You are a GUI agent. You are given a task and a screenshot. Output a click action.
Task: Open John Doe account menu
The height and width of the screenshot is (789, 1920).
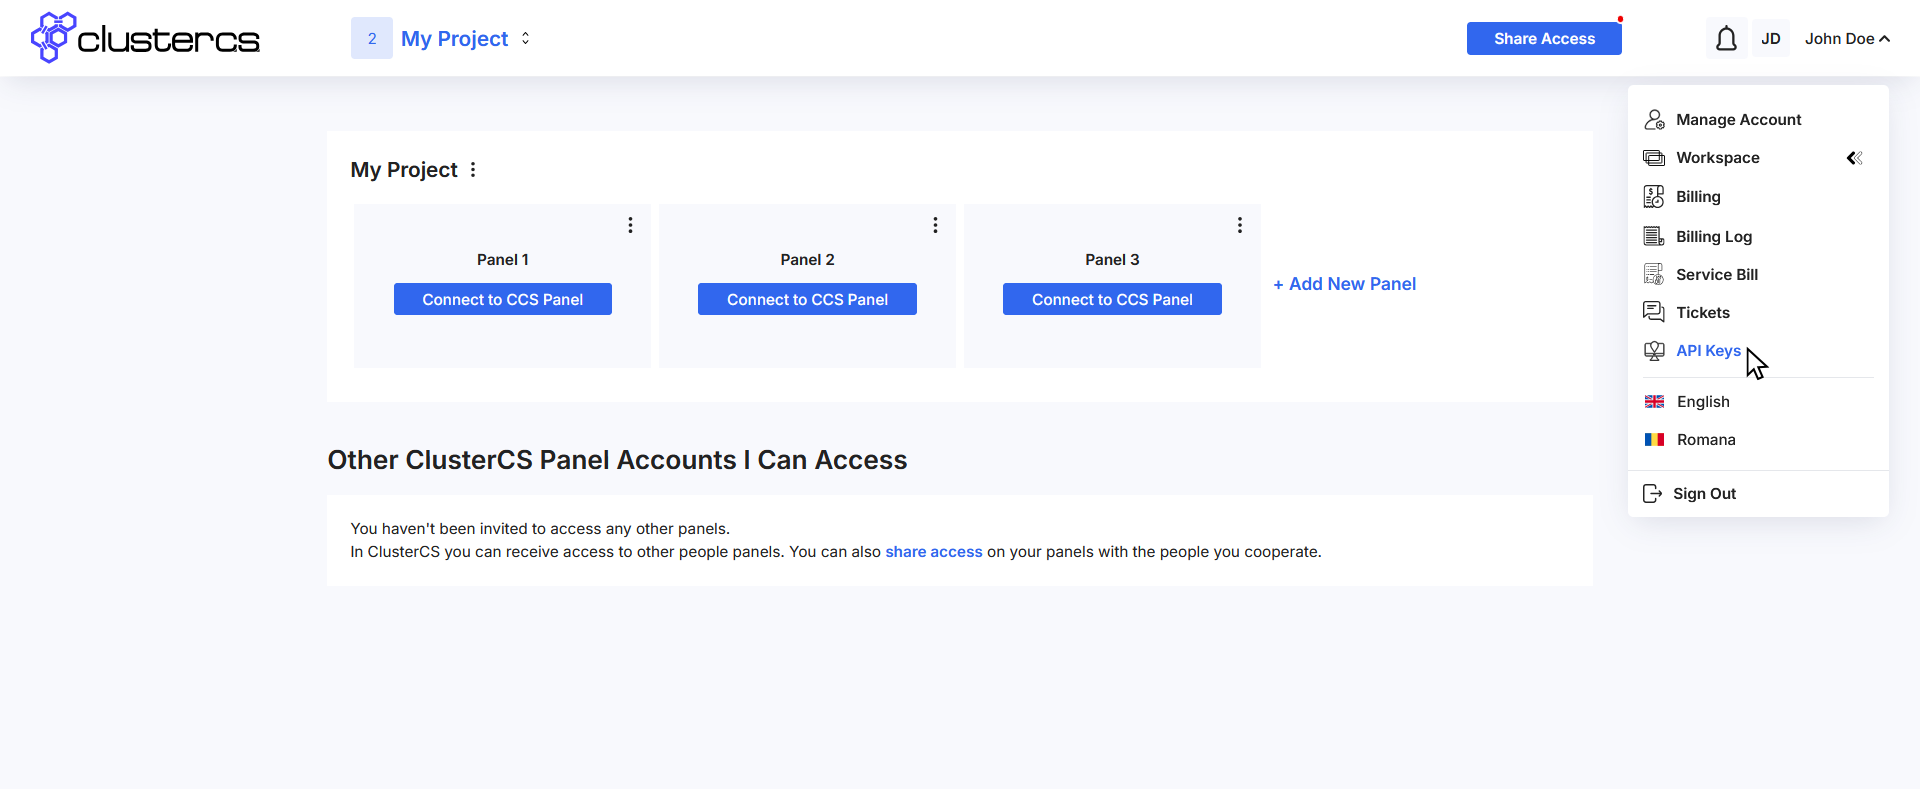(1847, 38)
